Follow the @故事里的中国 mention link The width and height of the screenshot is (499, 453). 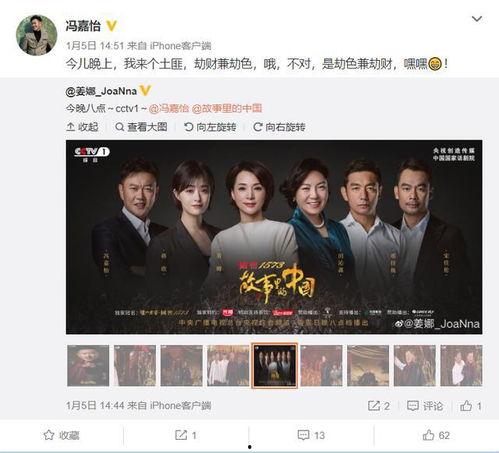227,108
